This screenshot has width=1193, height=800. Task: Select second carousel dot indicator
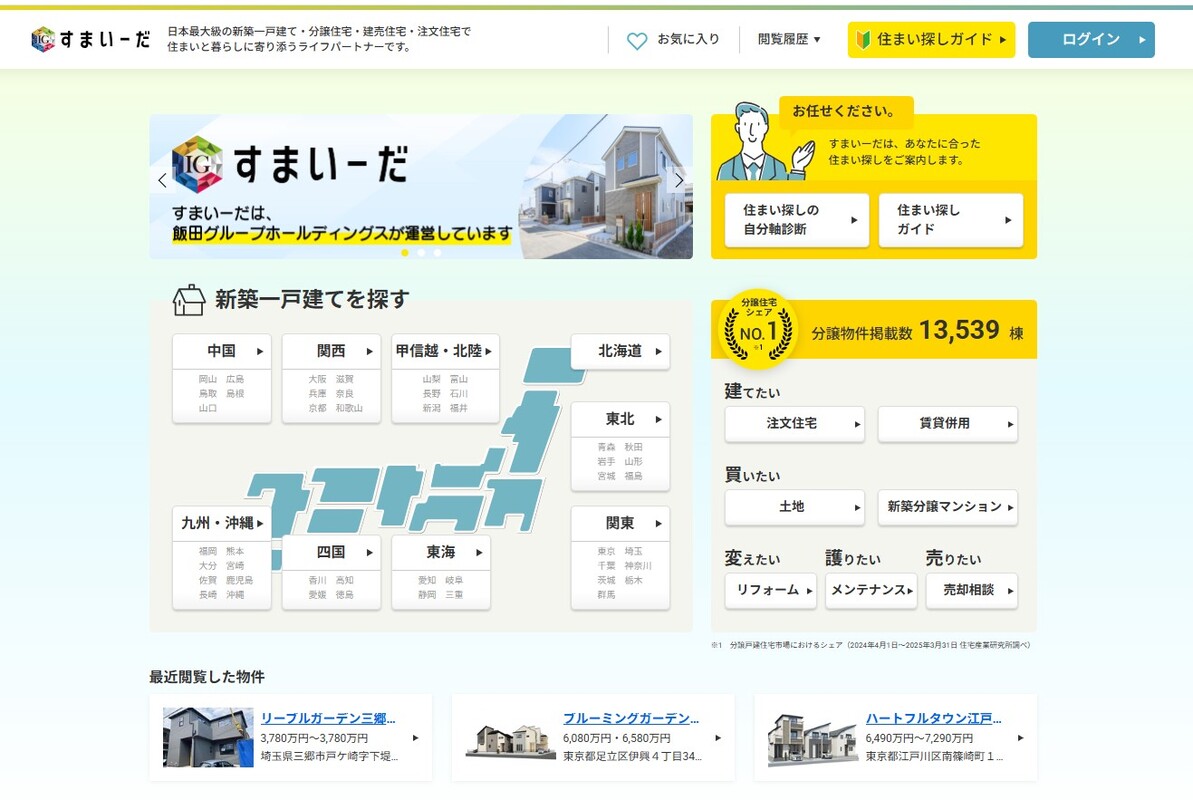[x=421, y=253]
